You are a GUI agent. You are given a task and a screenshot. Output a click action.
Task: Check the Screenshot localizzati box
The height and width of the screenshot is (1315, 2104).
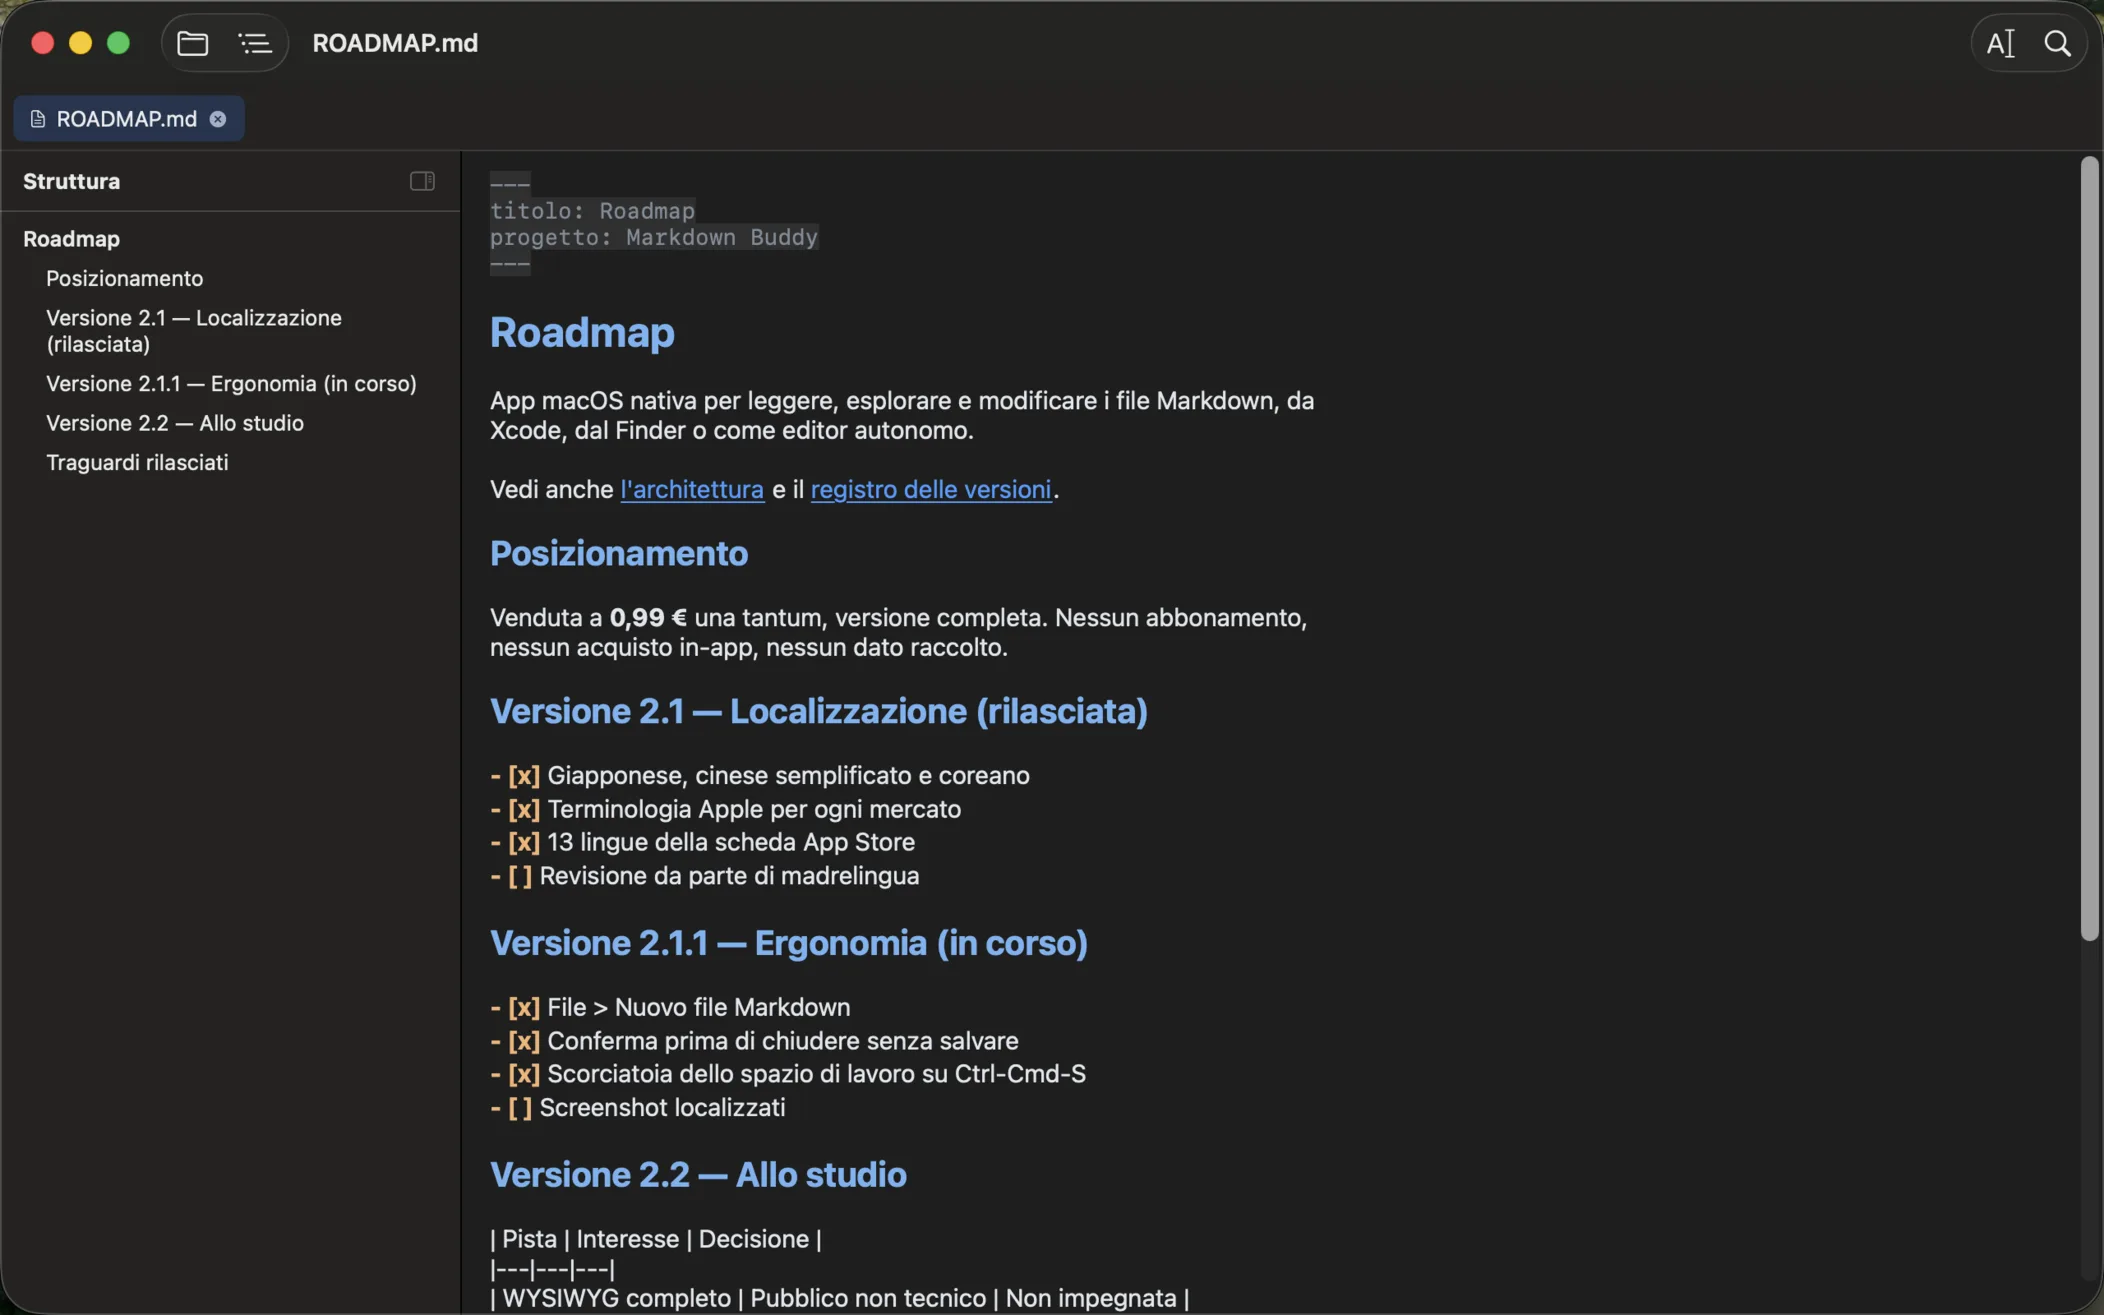coord(520,1108)
